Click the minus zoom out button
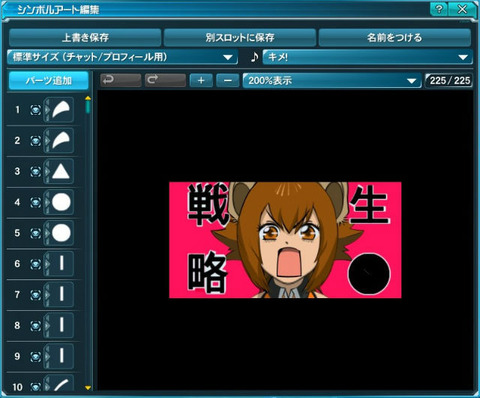The height and width of the screenshot is (398, 480). (x=228, y=80)
